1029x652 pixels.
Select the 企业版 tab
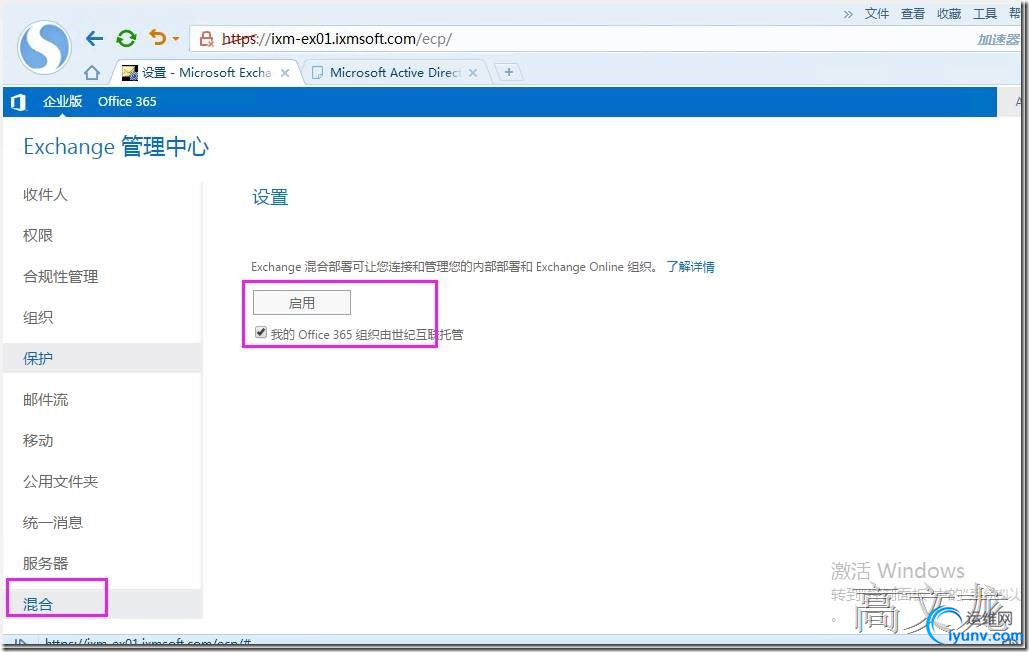[x=62, y=102]
